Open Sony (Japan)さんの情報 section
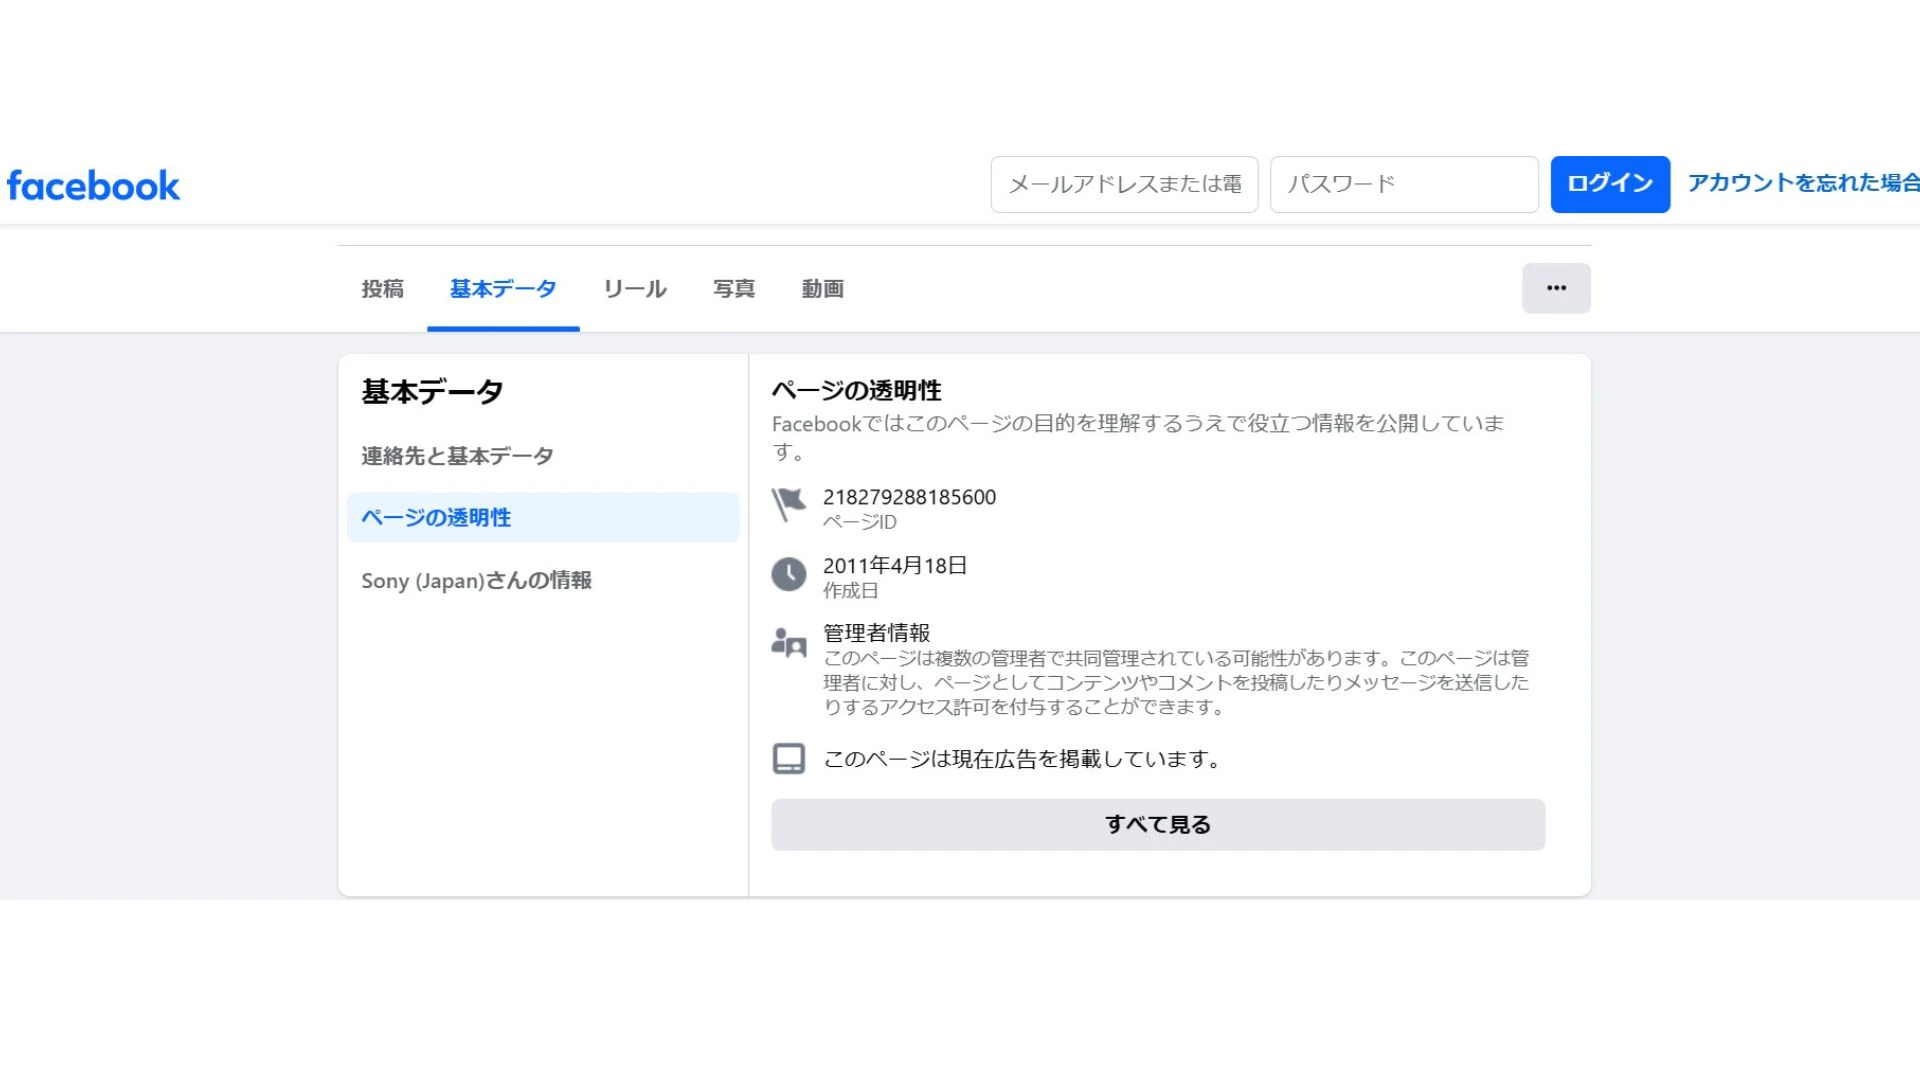This screenshot has height=1080, width=1920. (x=476, y=580)
